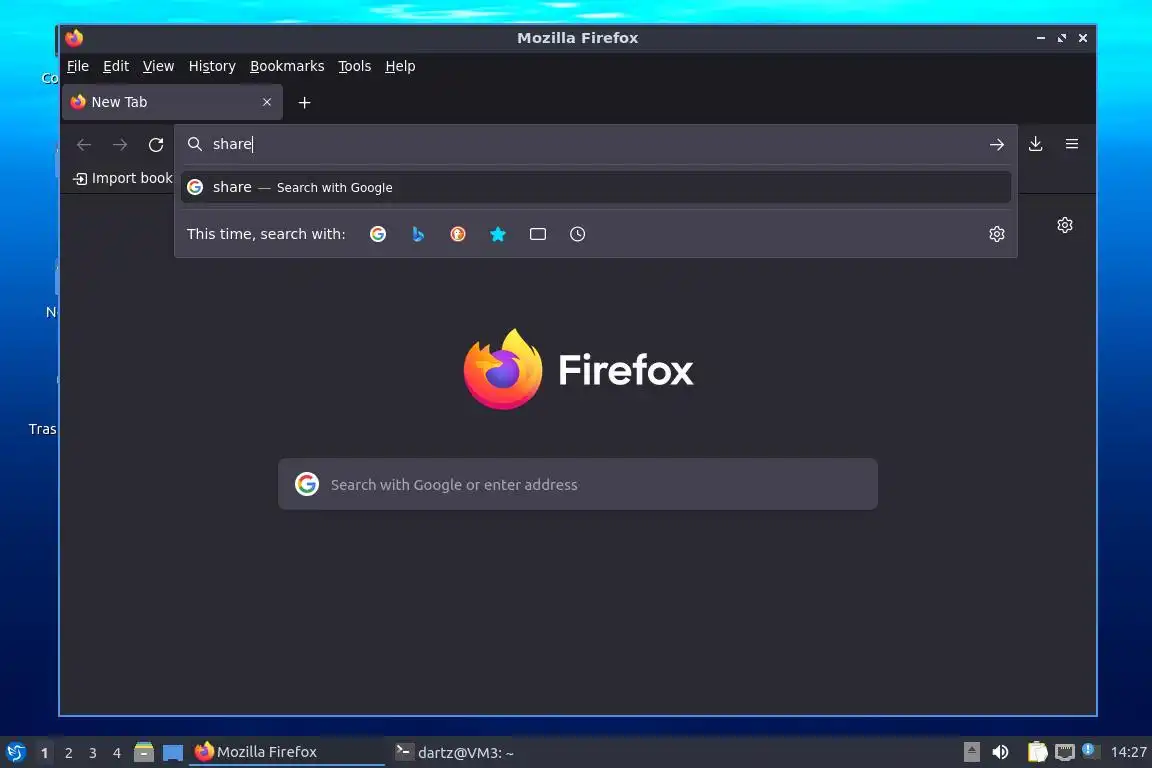
Task: Search this time with Google icon
Action: pos(378,234)
